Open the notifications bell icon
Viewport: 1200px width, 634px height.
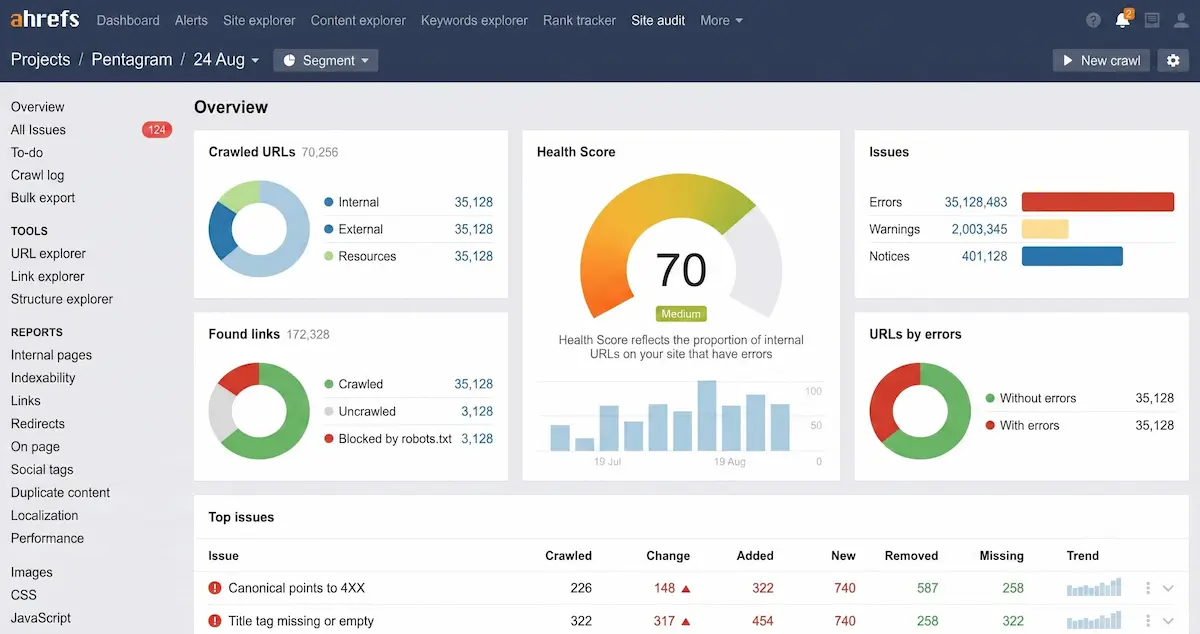pos(1123,20)
